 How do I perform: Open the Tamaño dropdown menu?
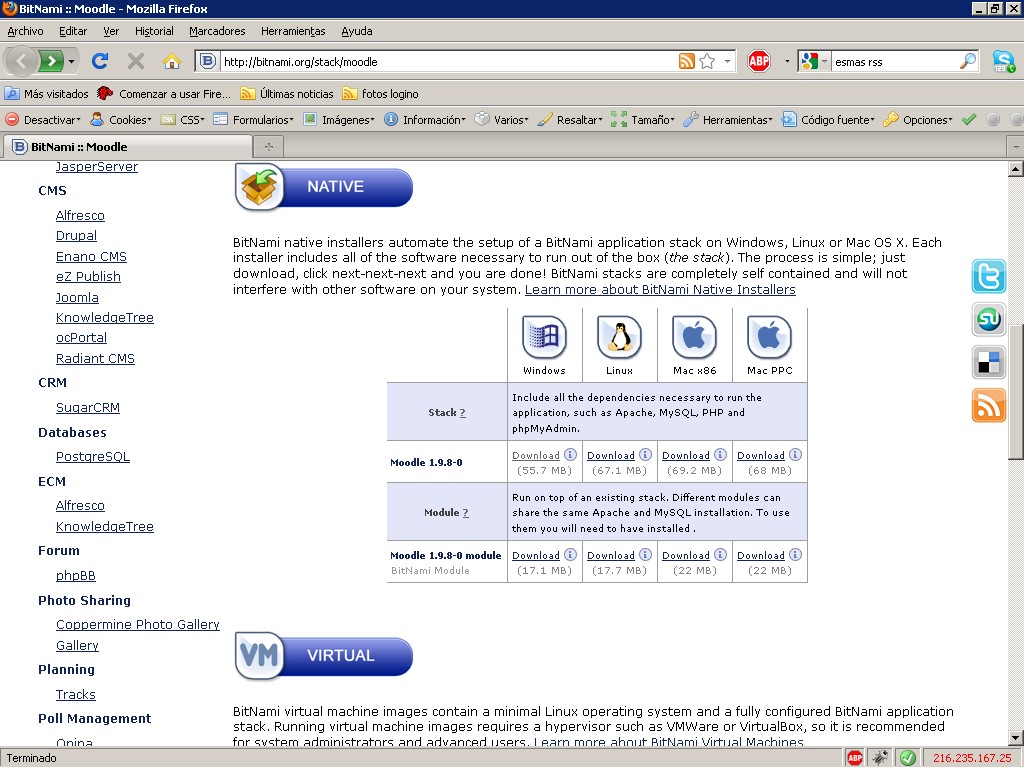(643, 120)
